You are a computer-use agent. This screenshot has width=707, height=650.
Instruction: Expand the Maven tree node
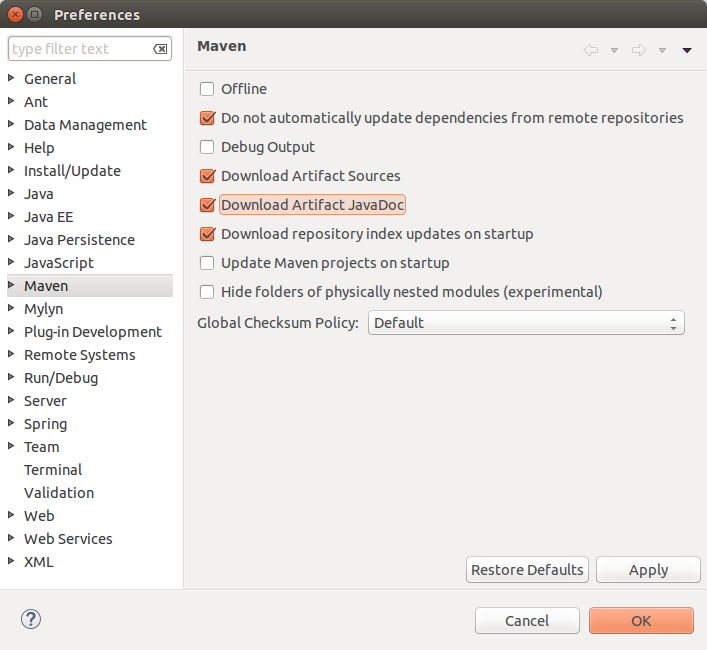point(11,286)
